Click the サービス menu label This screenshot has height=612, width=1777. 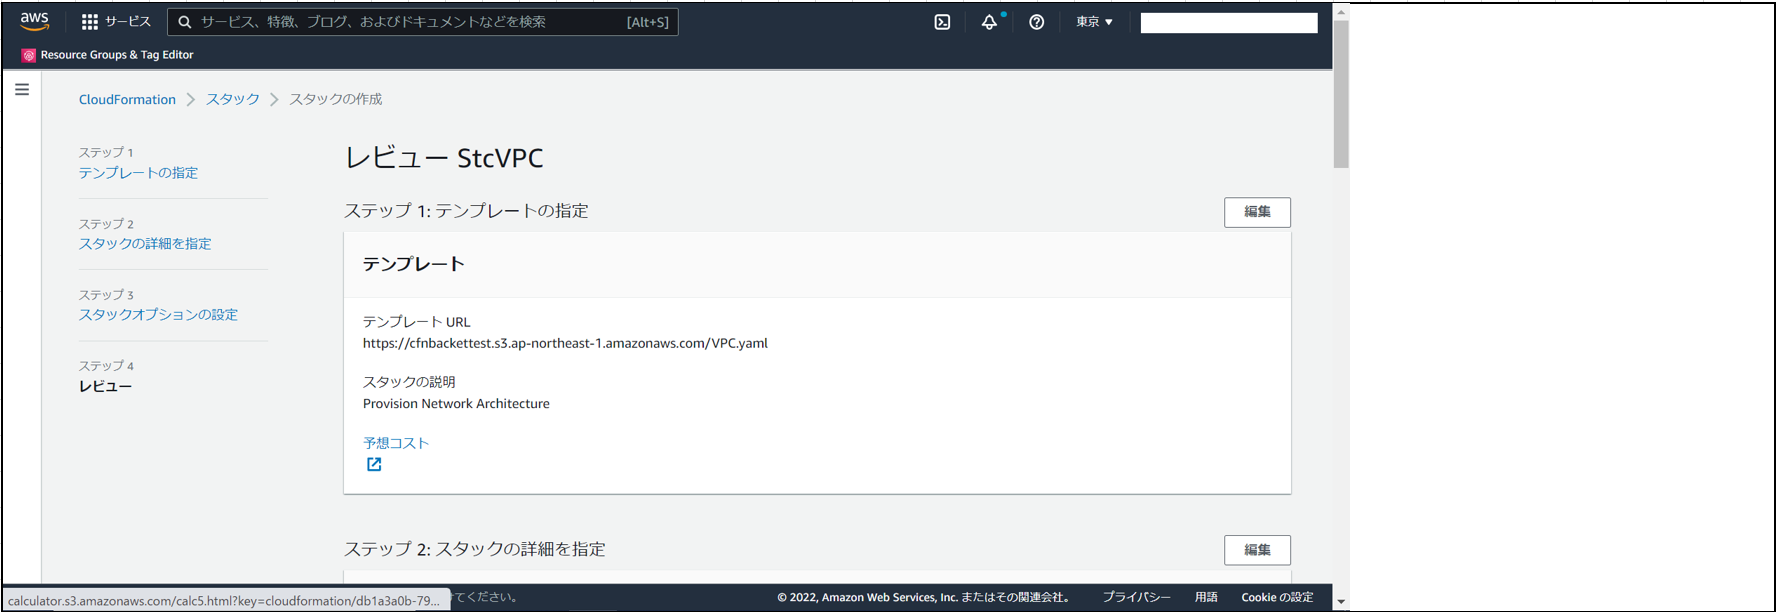tap(128, 21)
